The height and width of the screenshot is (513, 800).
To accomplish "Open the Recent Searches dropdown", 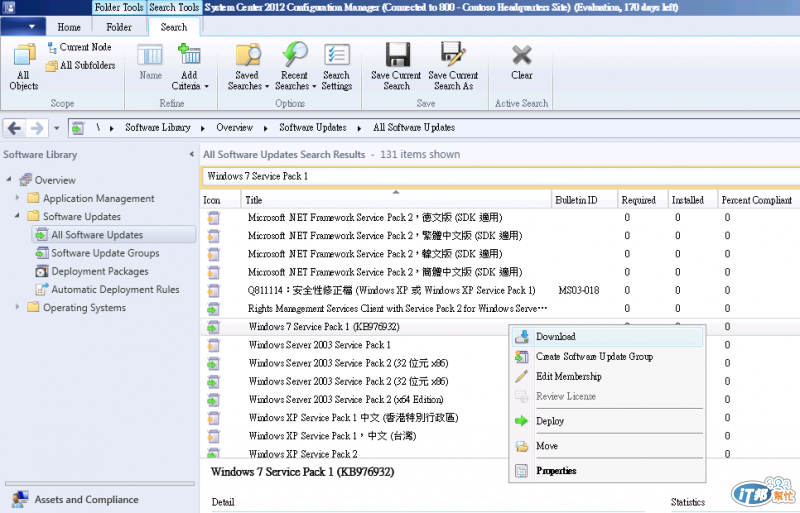I will (295, 67).
